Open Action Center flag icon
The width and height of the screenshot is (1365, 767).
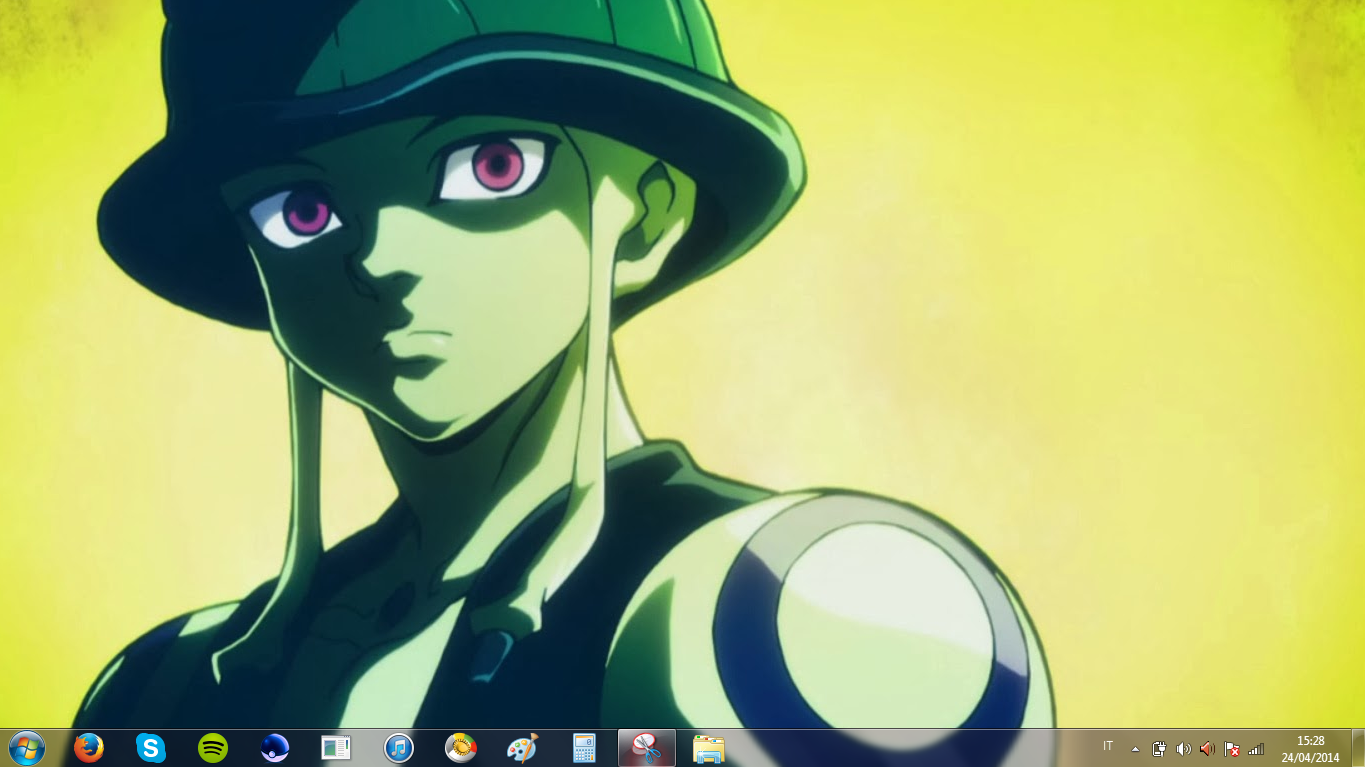click(1232, 748)
